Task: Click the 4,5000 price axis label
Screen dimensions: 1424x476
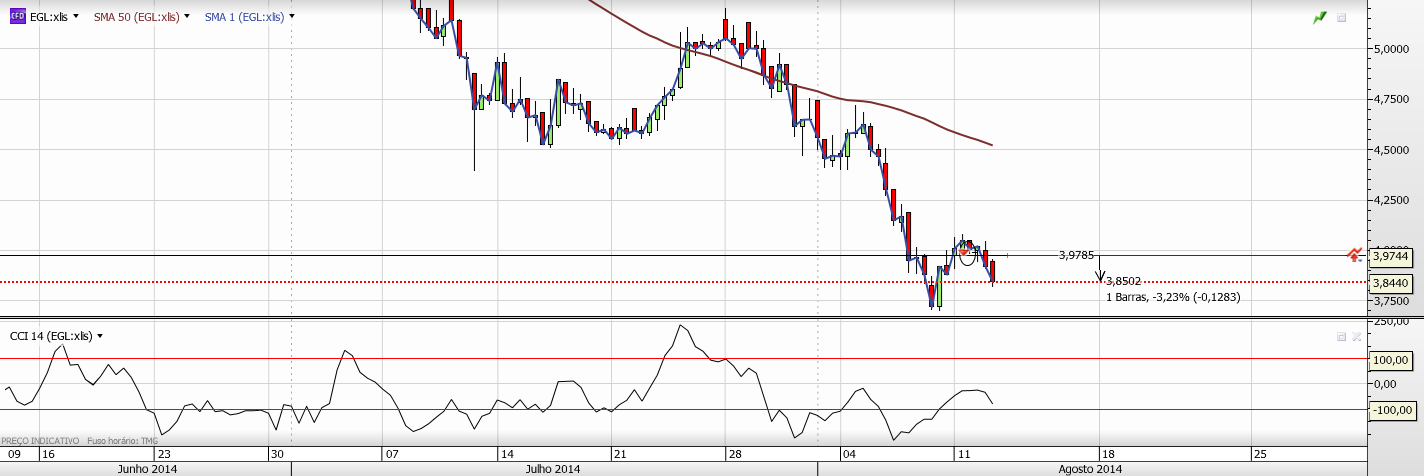Action: [x=1391, y=150]
